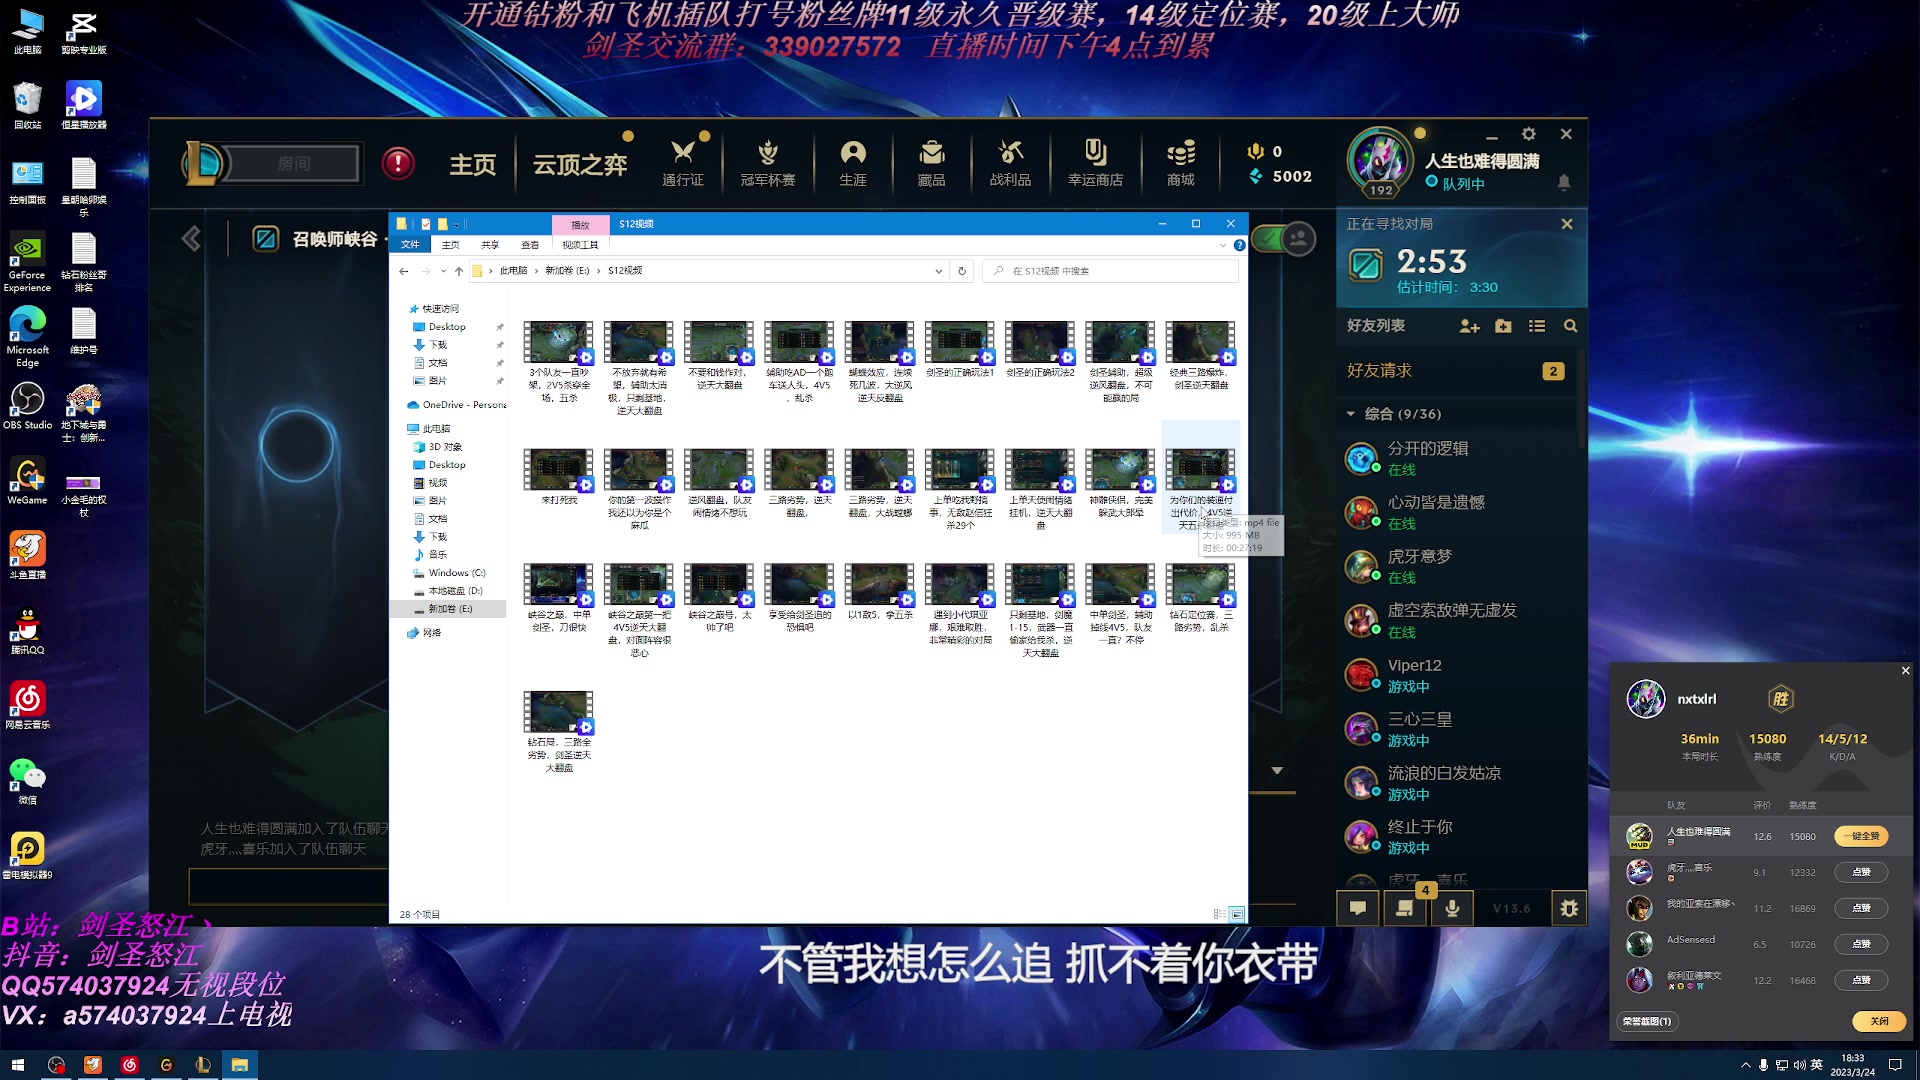The width and height of the screenshot is (1920, 1080).
Task: Open the chat bubble icon
Action: 1358,908
